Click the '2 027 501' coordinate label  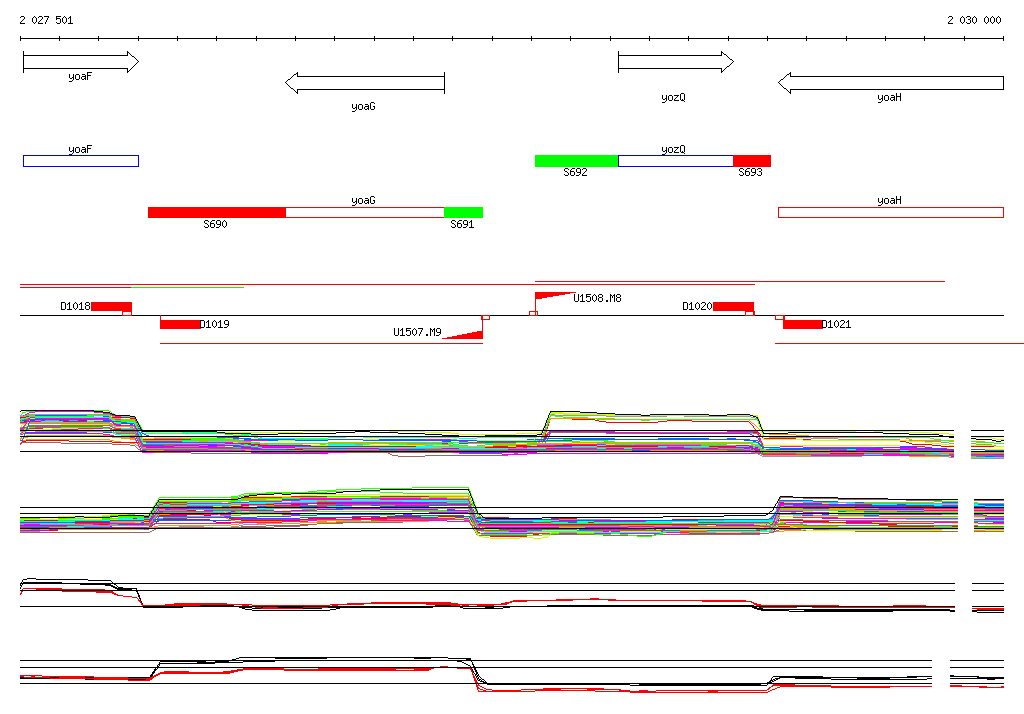pyautogui.click(x=46, y=20)
